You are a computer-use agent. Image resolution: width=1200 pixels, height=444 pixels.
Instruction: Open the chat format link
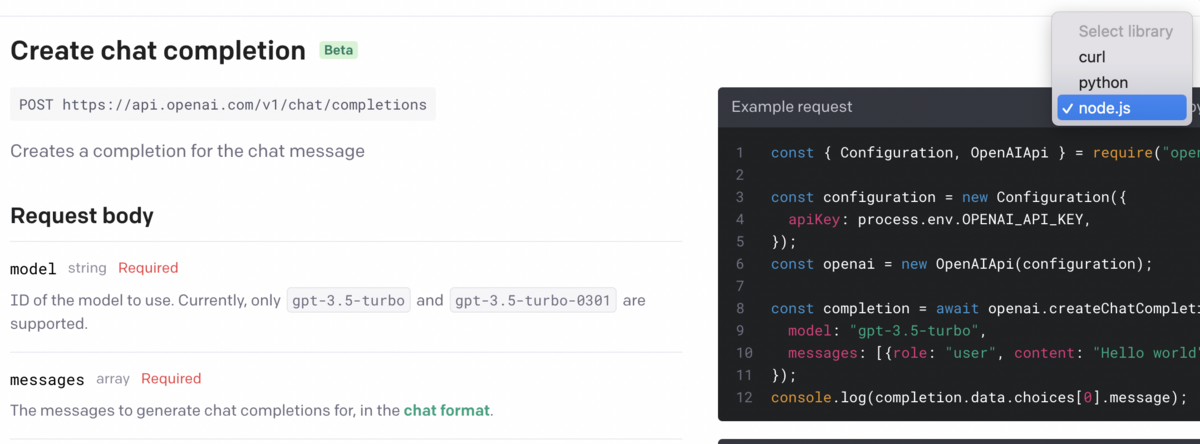click(x=447, y=410)
